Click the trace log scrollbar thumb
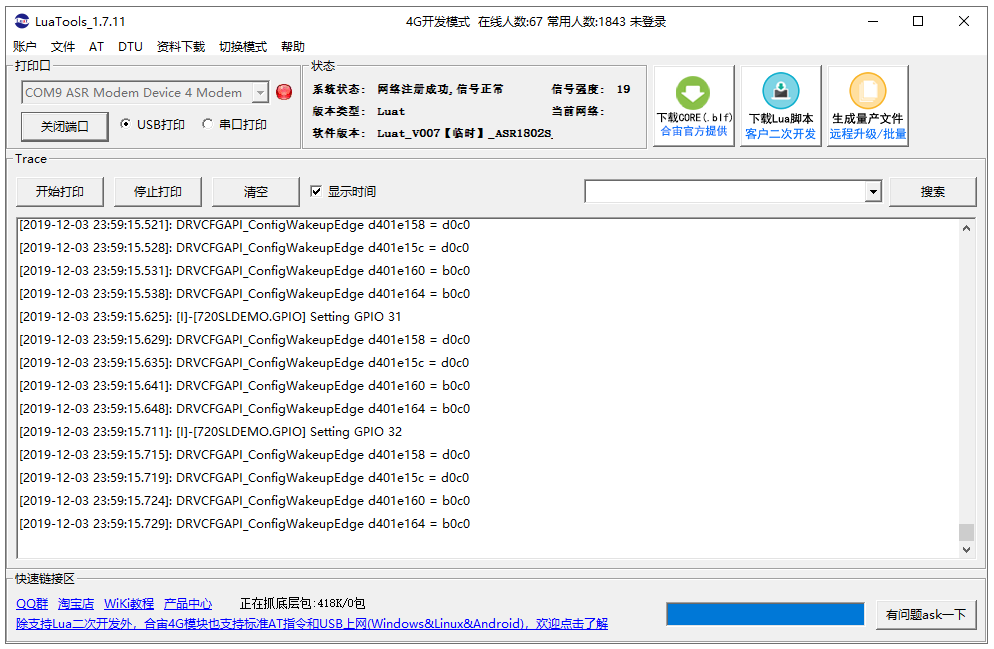The width and height of the screenshot is (994, 649). [x=966, y=532]
